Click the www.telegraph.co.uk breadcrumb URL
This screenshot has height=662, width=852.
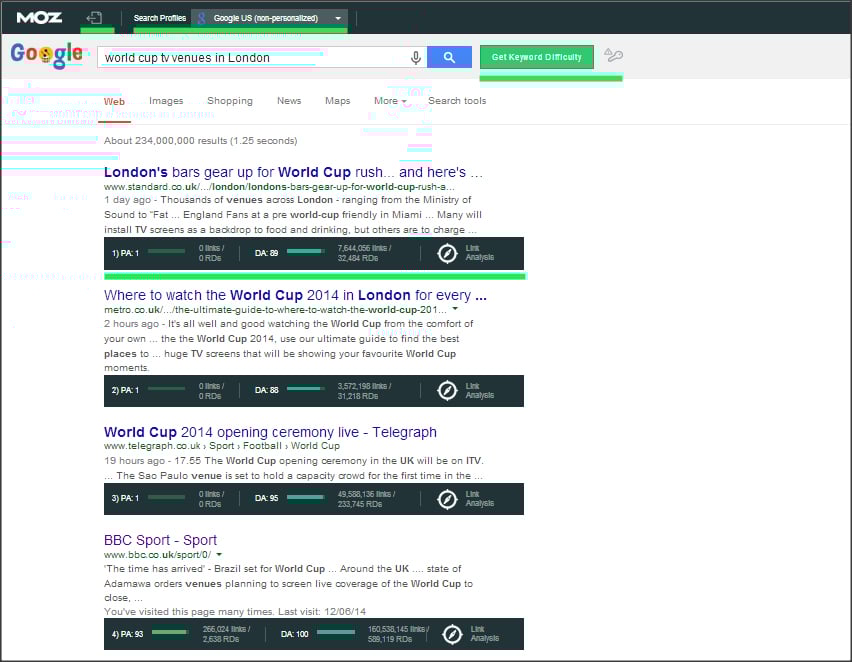[222, 446]
